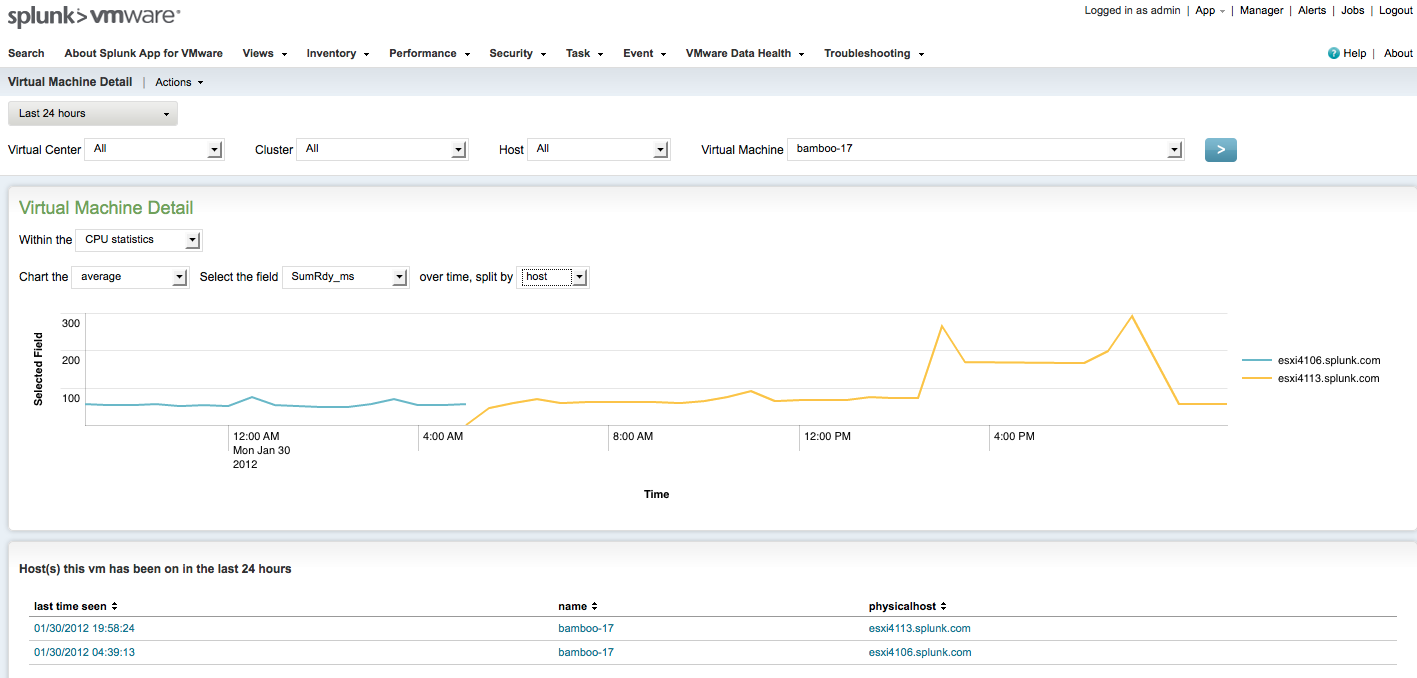This screenshot has width=1417, height=678.
Task: Go to the Manager link
Action: (1262, 10)
